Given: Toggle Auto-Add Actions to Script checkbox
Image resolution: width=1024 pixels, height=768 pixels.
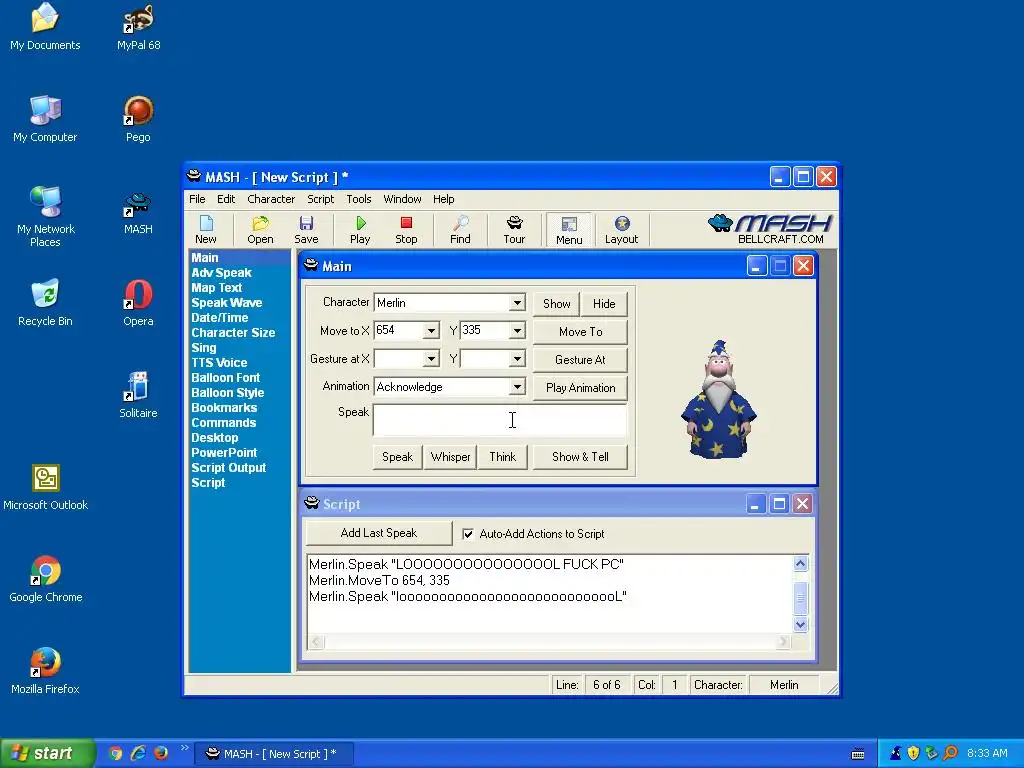Looking at the screenshot, I should pos(468,534).
